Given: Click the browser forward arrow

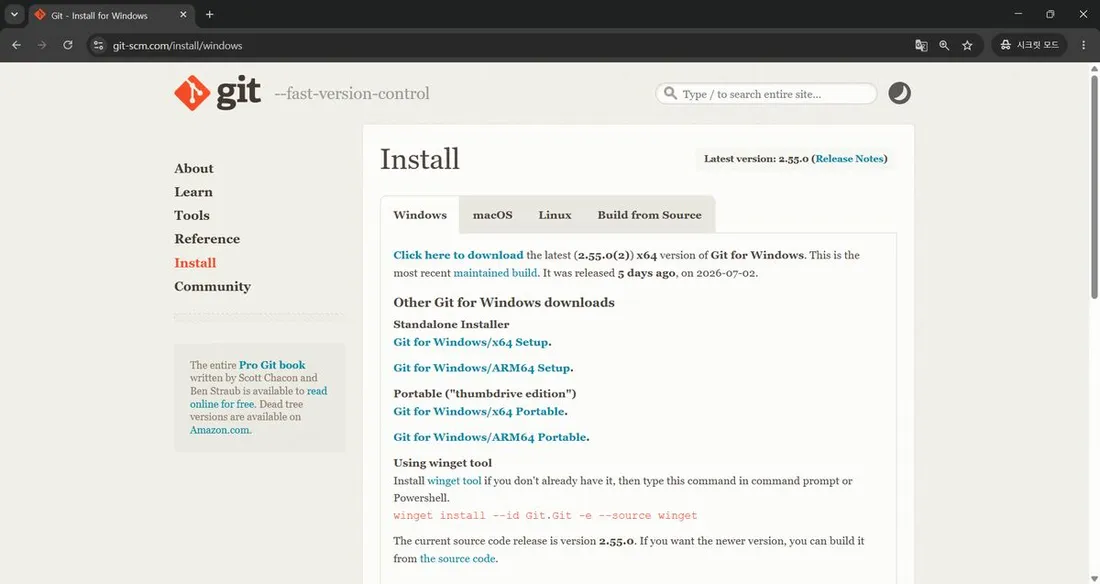Looking at the screenshot, I should point(42,45).
